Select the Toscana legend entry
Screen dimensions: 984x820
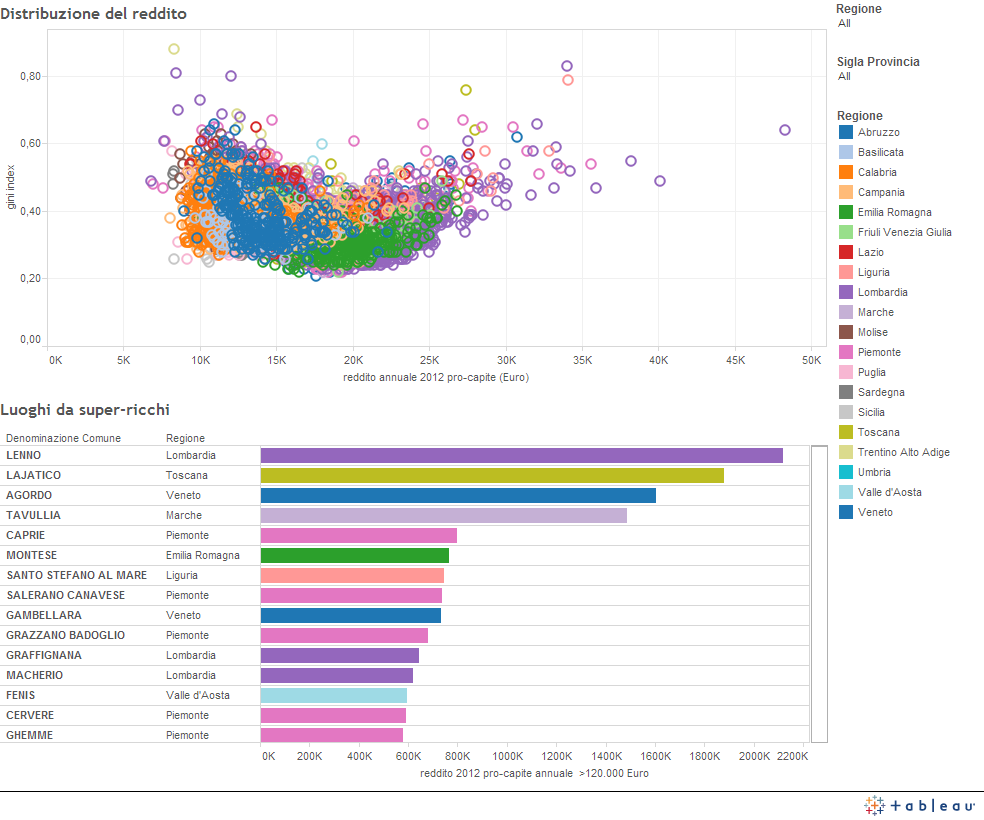[878, 432]
